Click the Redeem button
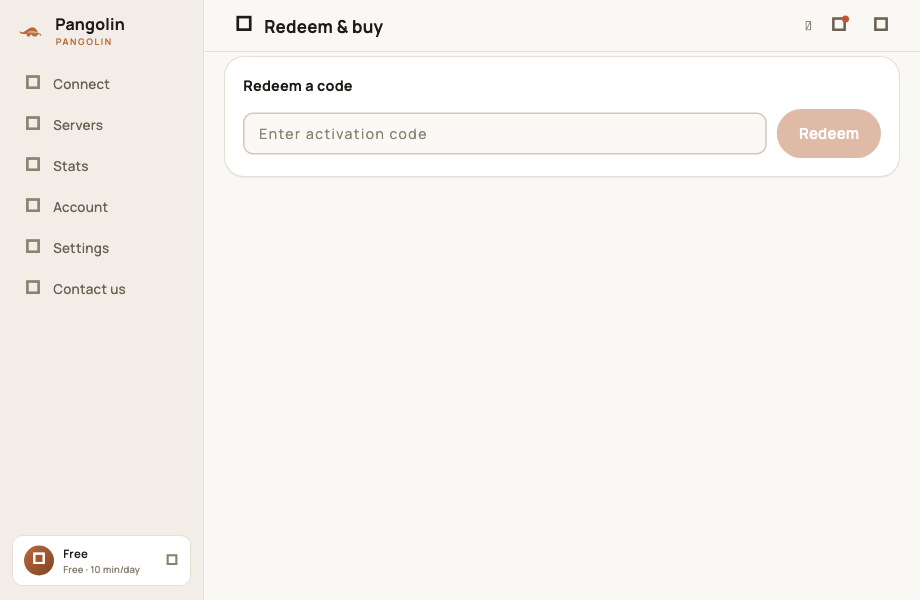The height and width of the screenshot is (600, 920). [828, 134]
